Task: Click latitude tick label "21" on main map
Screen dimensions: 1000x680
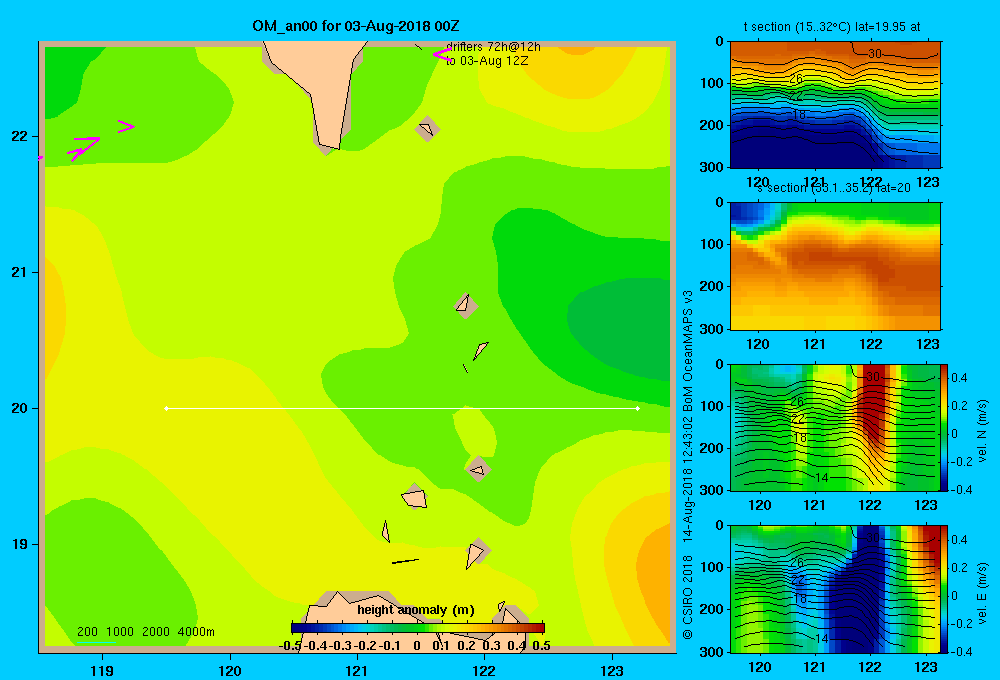Action: click(x=19, y=272)
